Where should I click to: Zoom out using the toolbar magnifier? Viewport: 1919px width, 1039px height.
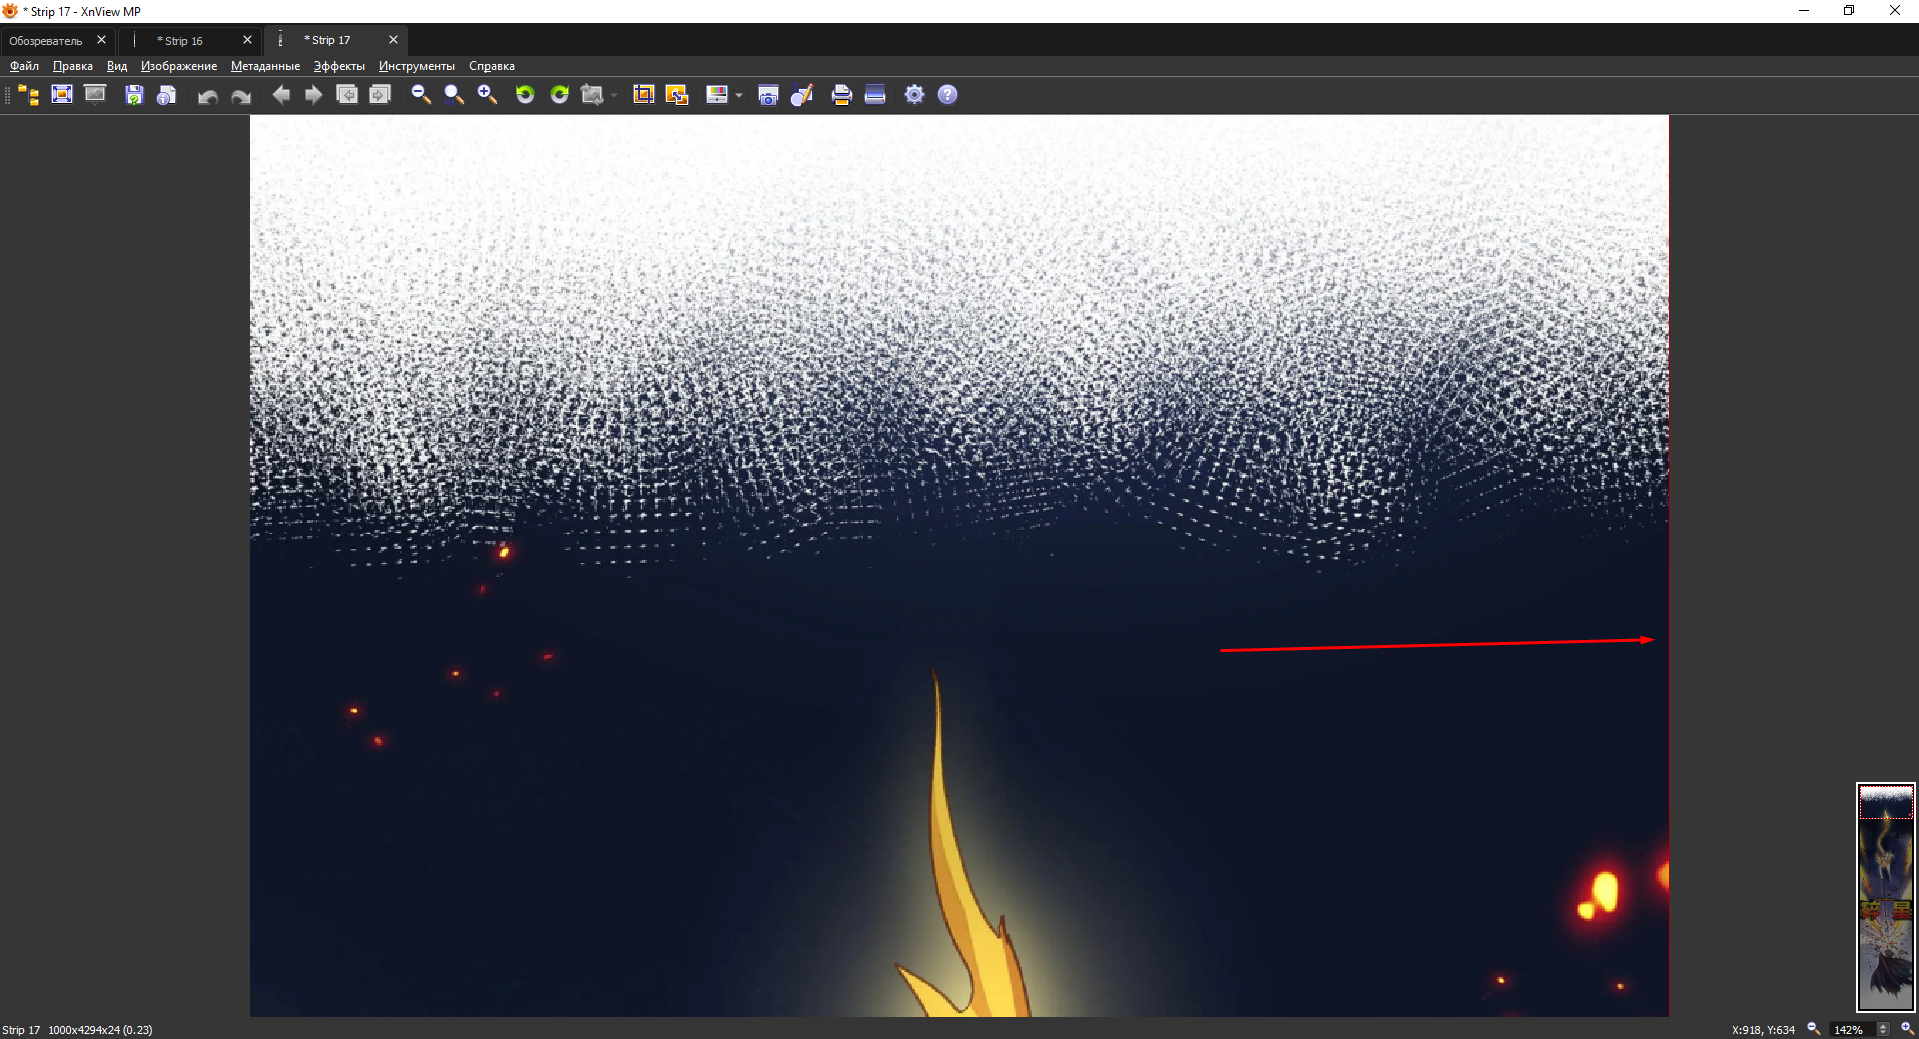[x=421, y=95]
